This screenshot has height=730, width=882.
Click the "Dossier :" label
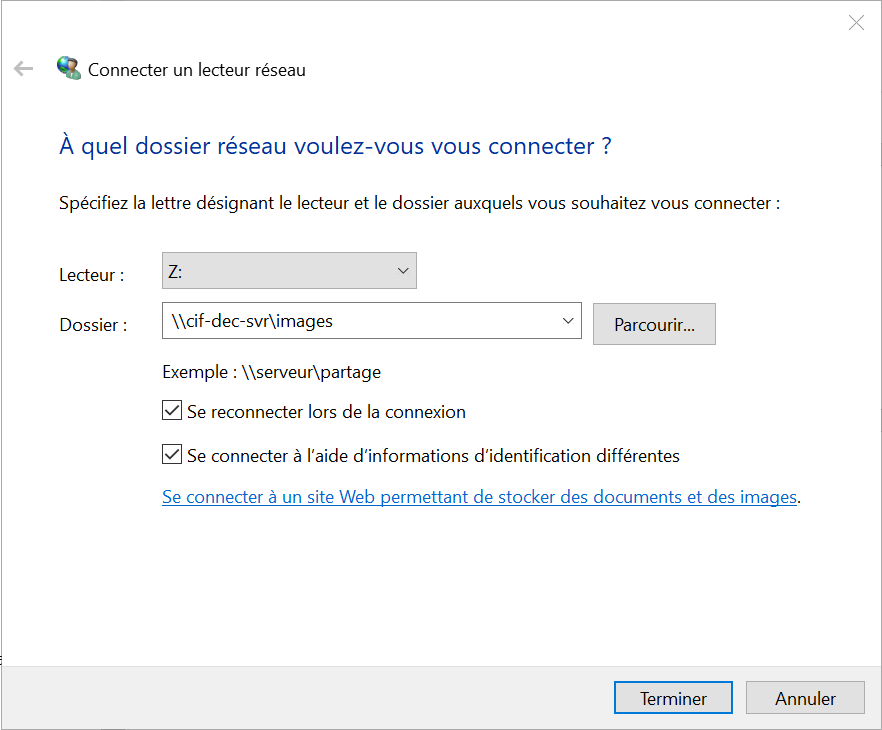93,325
